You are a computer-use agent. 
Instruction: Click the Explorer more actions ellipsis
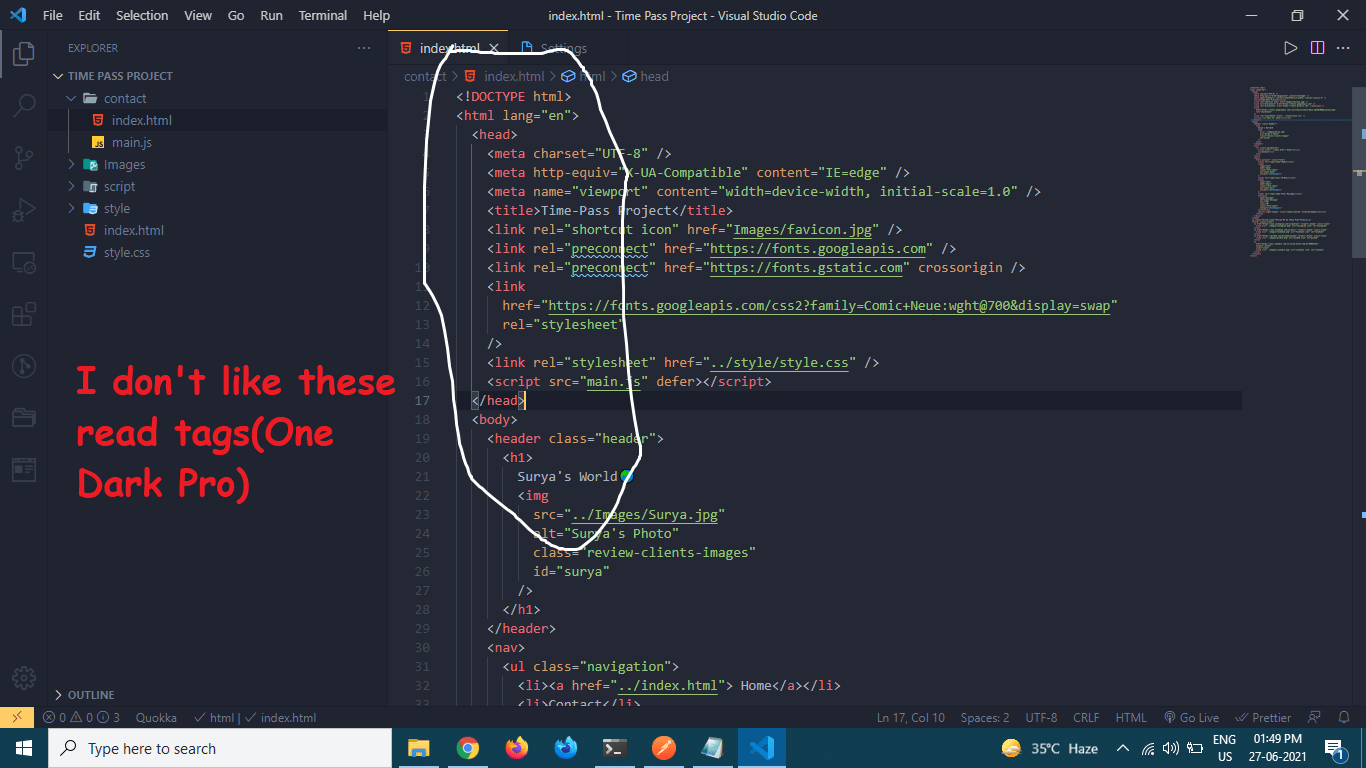364,48
